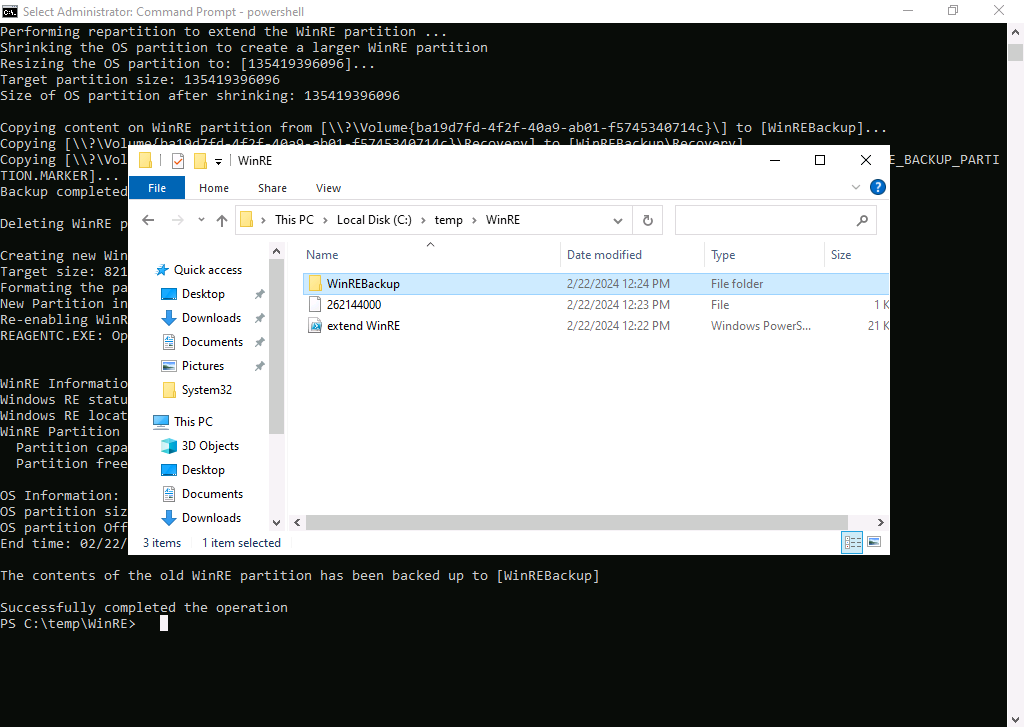Screen dimensions: 1024x727
Task: Go forward with the Forward arrow
Action: point(177,220)
